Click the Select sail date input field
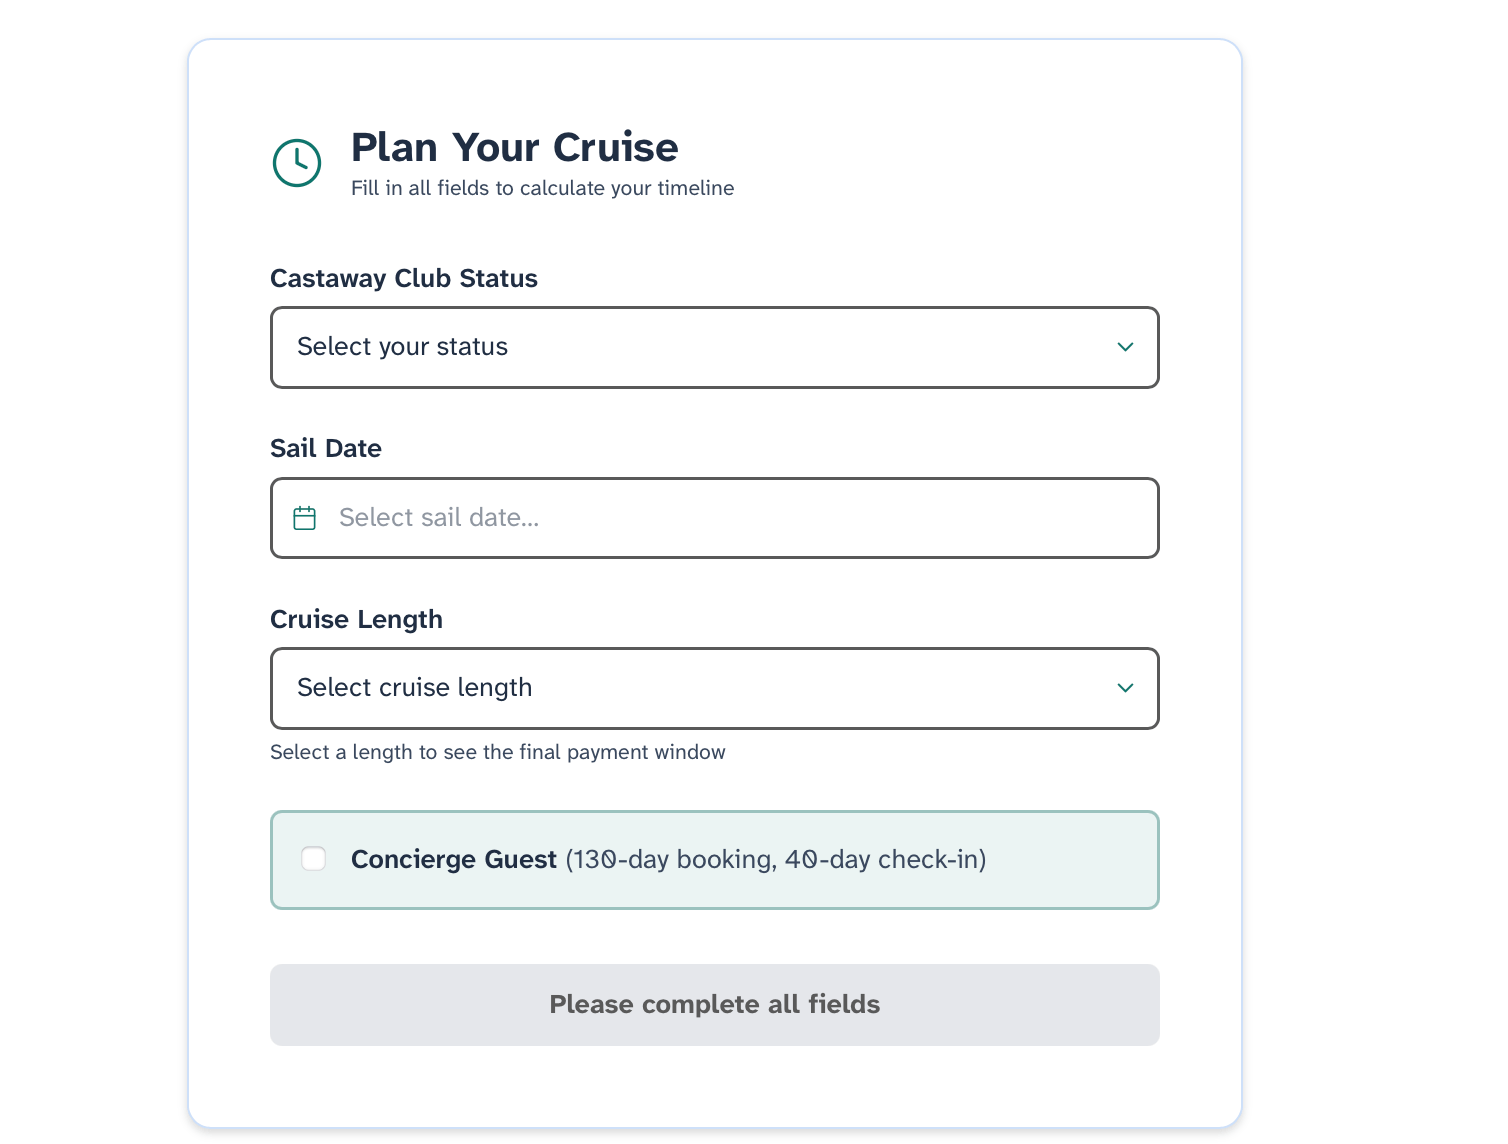This screenshot has height=1144, width=1508. 714,518
